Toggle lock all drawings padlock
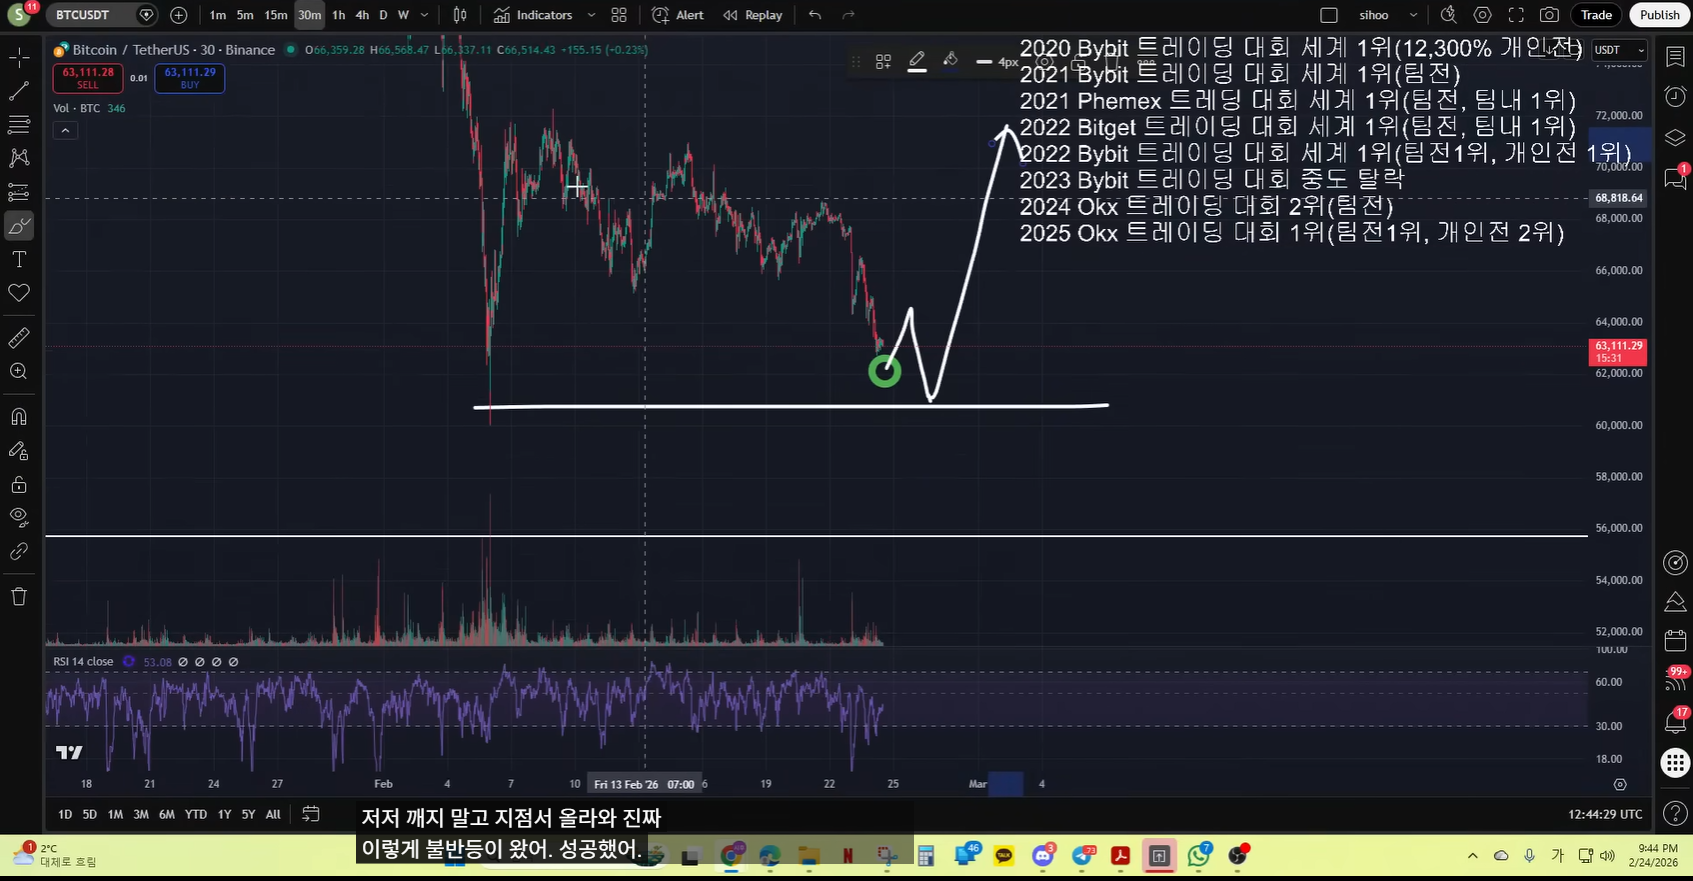This screenshot has width=1693, height=881. (19, 485)
